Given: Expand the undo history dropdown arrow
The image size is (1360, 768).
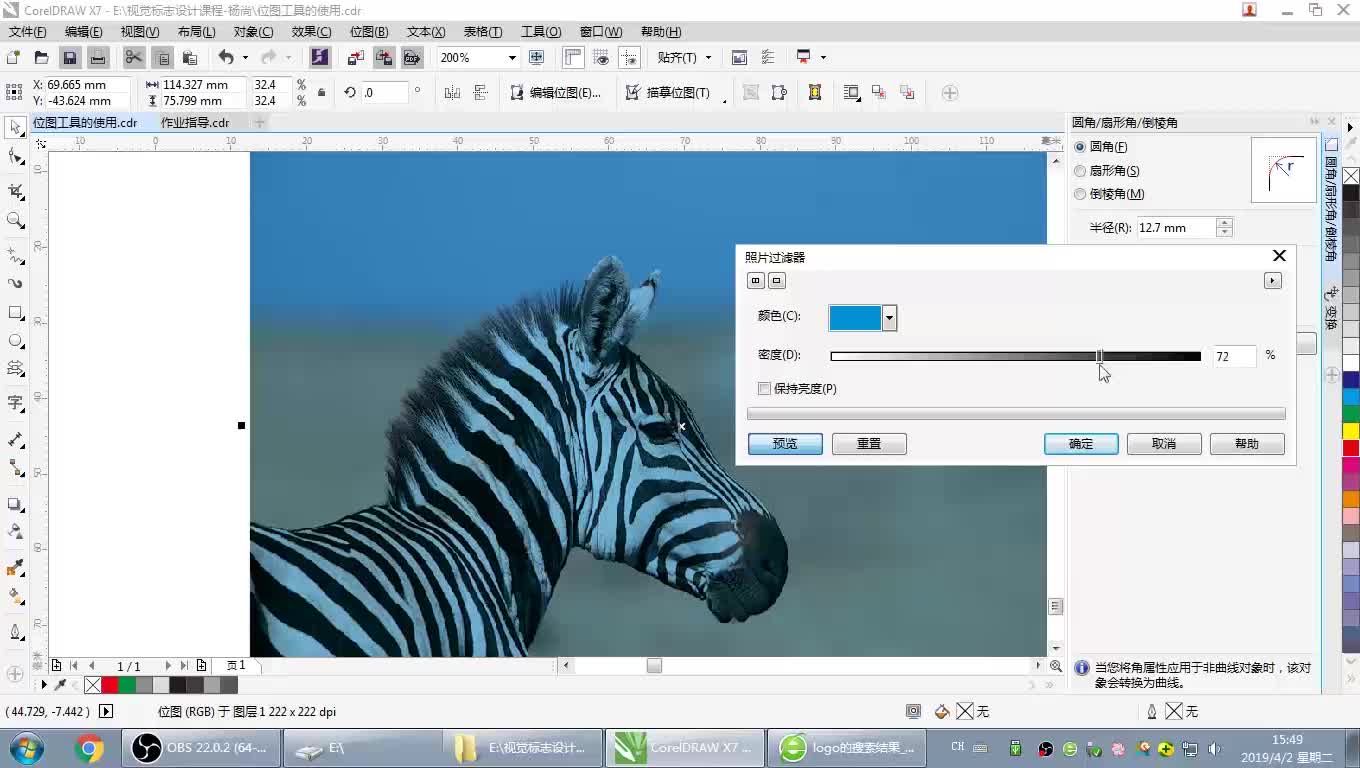Looking at the screenshot, I should click(x=245, y=57).
